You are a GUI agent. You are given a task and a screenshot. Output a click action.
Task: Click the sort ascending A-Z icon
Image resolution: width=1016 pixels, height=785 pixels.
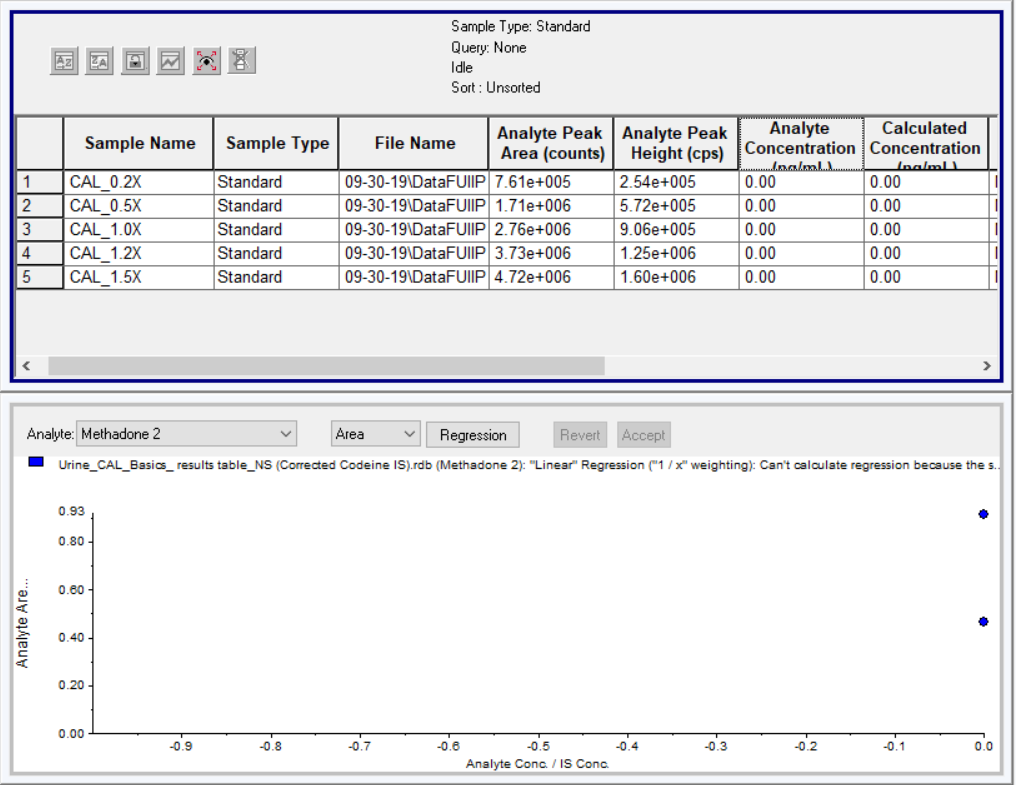point(64,61)
